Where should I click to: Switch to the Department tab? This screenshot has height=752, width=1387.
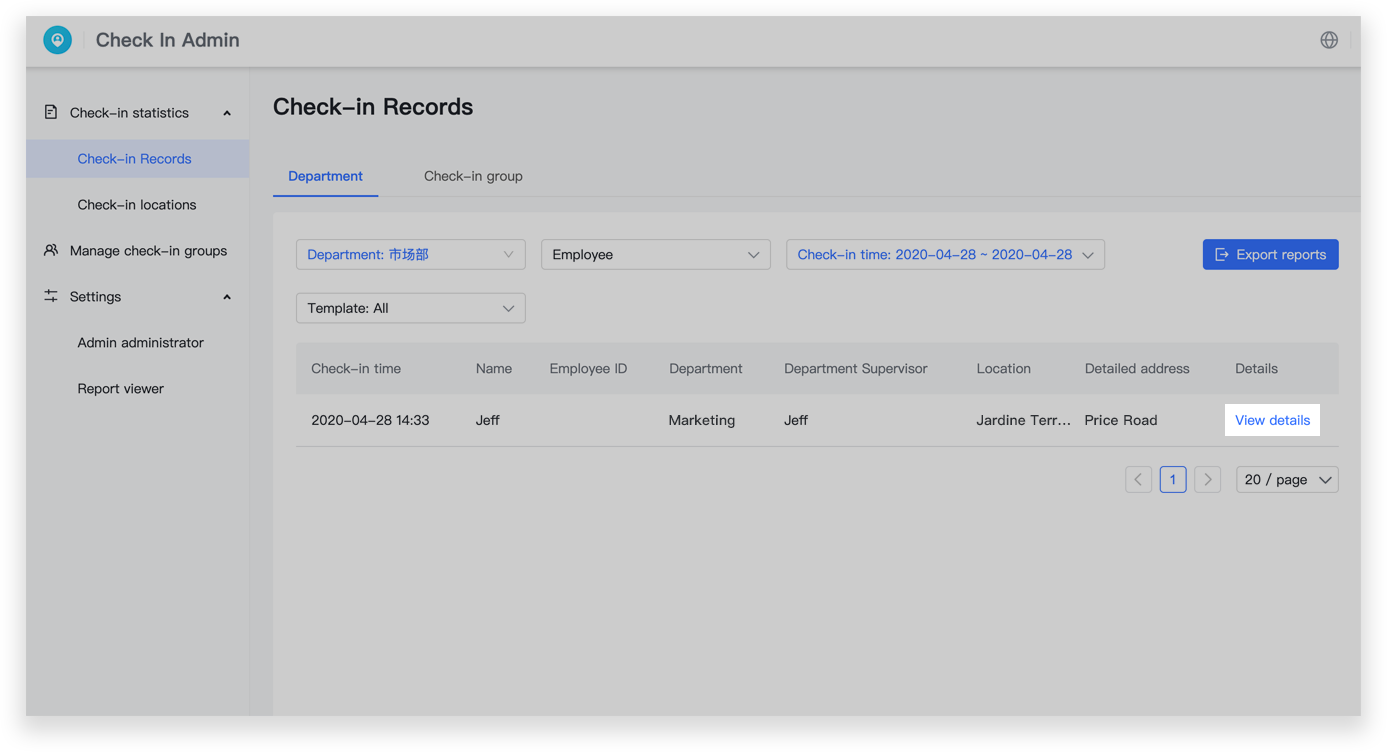click(x=325, y=176)
